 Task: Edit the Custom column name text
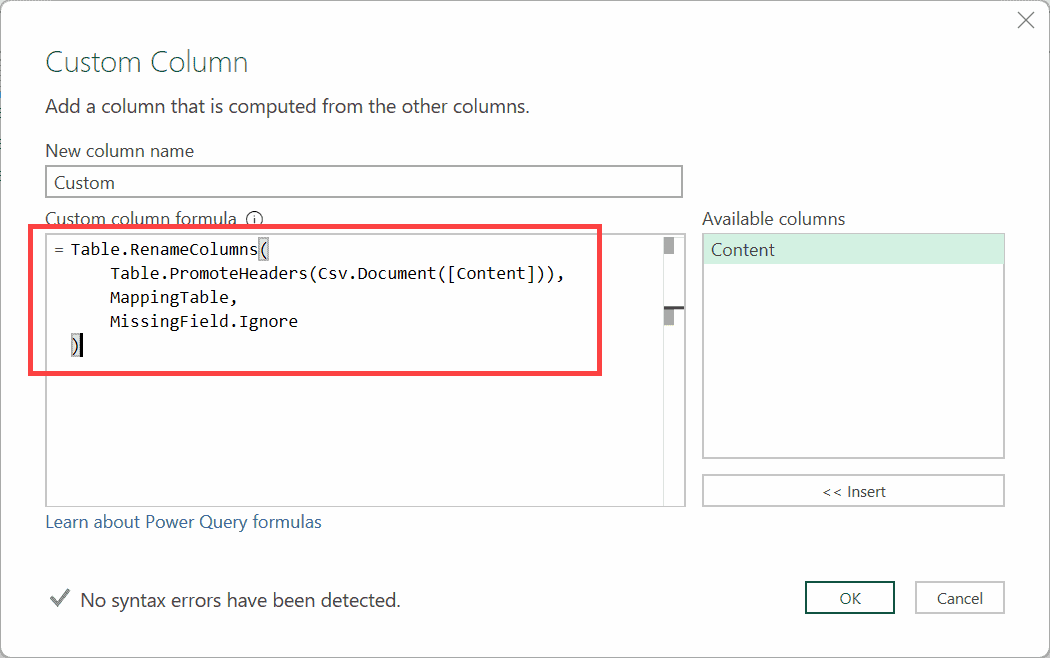tap(86, 182)
